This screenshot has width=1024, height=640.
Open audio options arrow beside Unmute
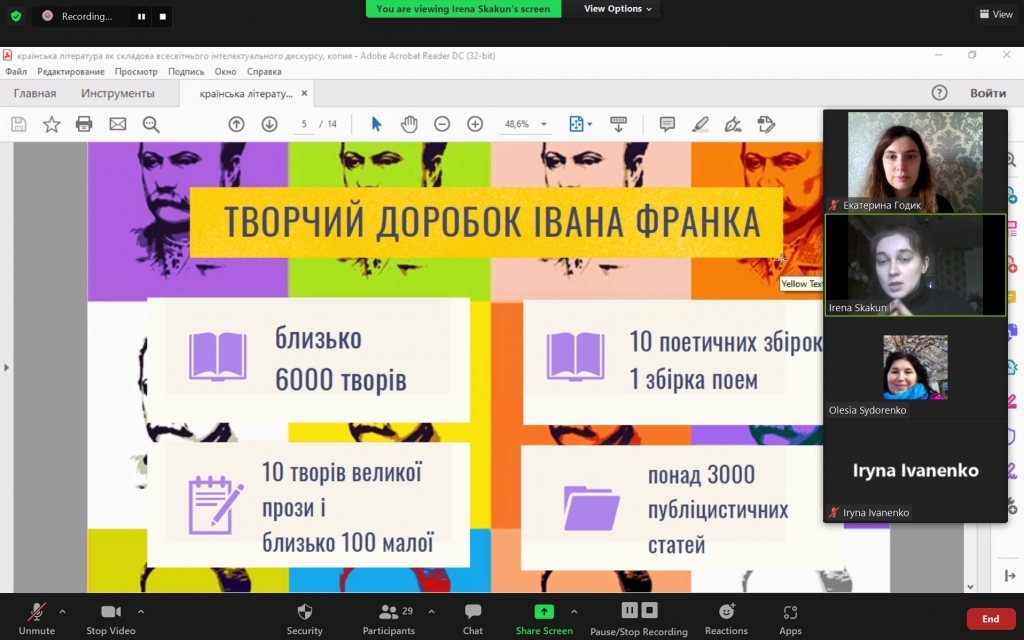(x=62, y=612)
